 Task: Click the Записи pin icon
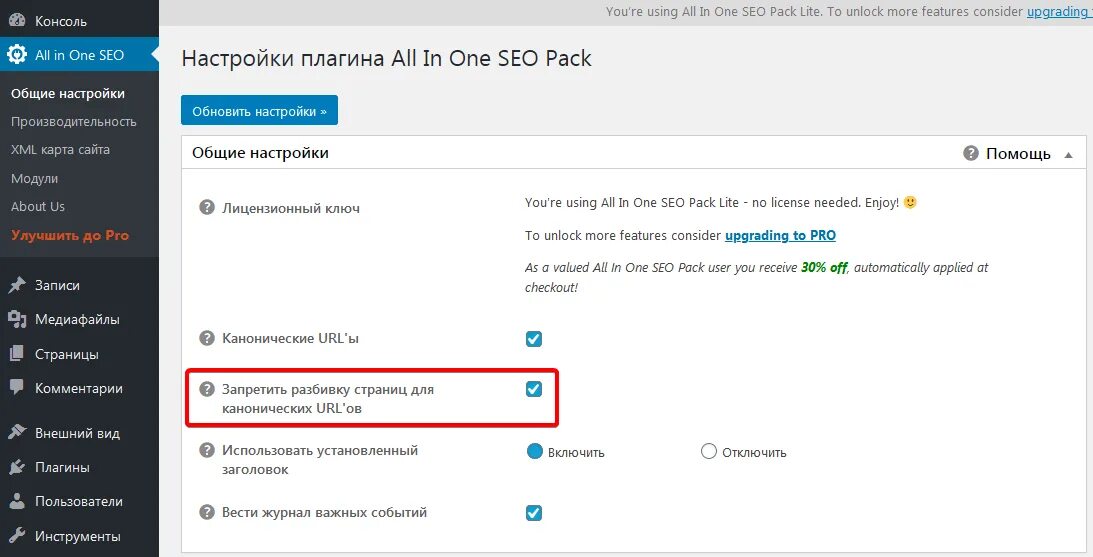pyautogui.click(x=17, y=285)
